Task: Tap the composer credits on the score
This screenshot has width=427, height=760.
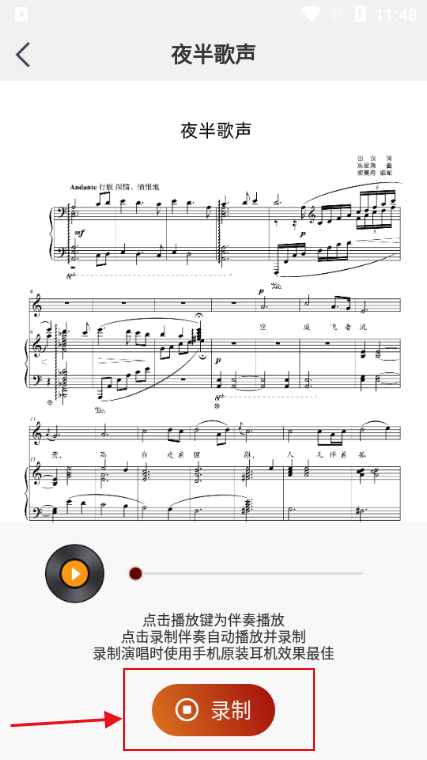Action: click(x=375, y=165)
